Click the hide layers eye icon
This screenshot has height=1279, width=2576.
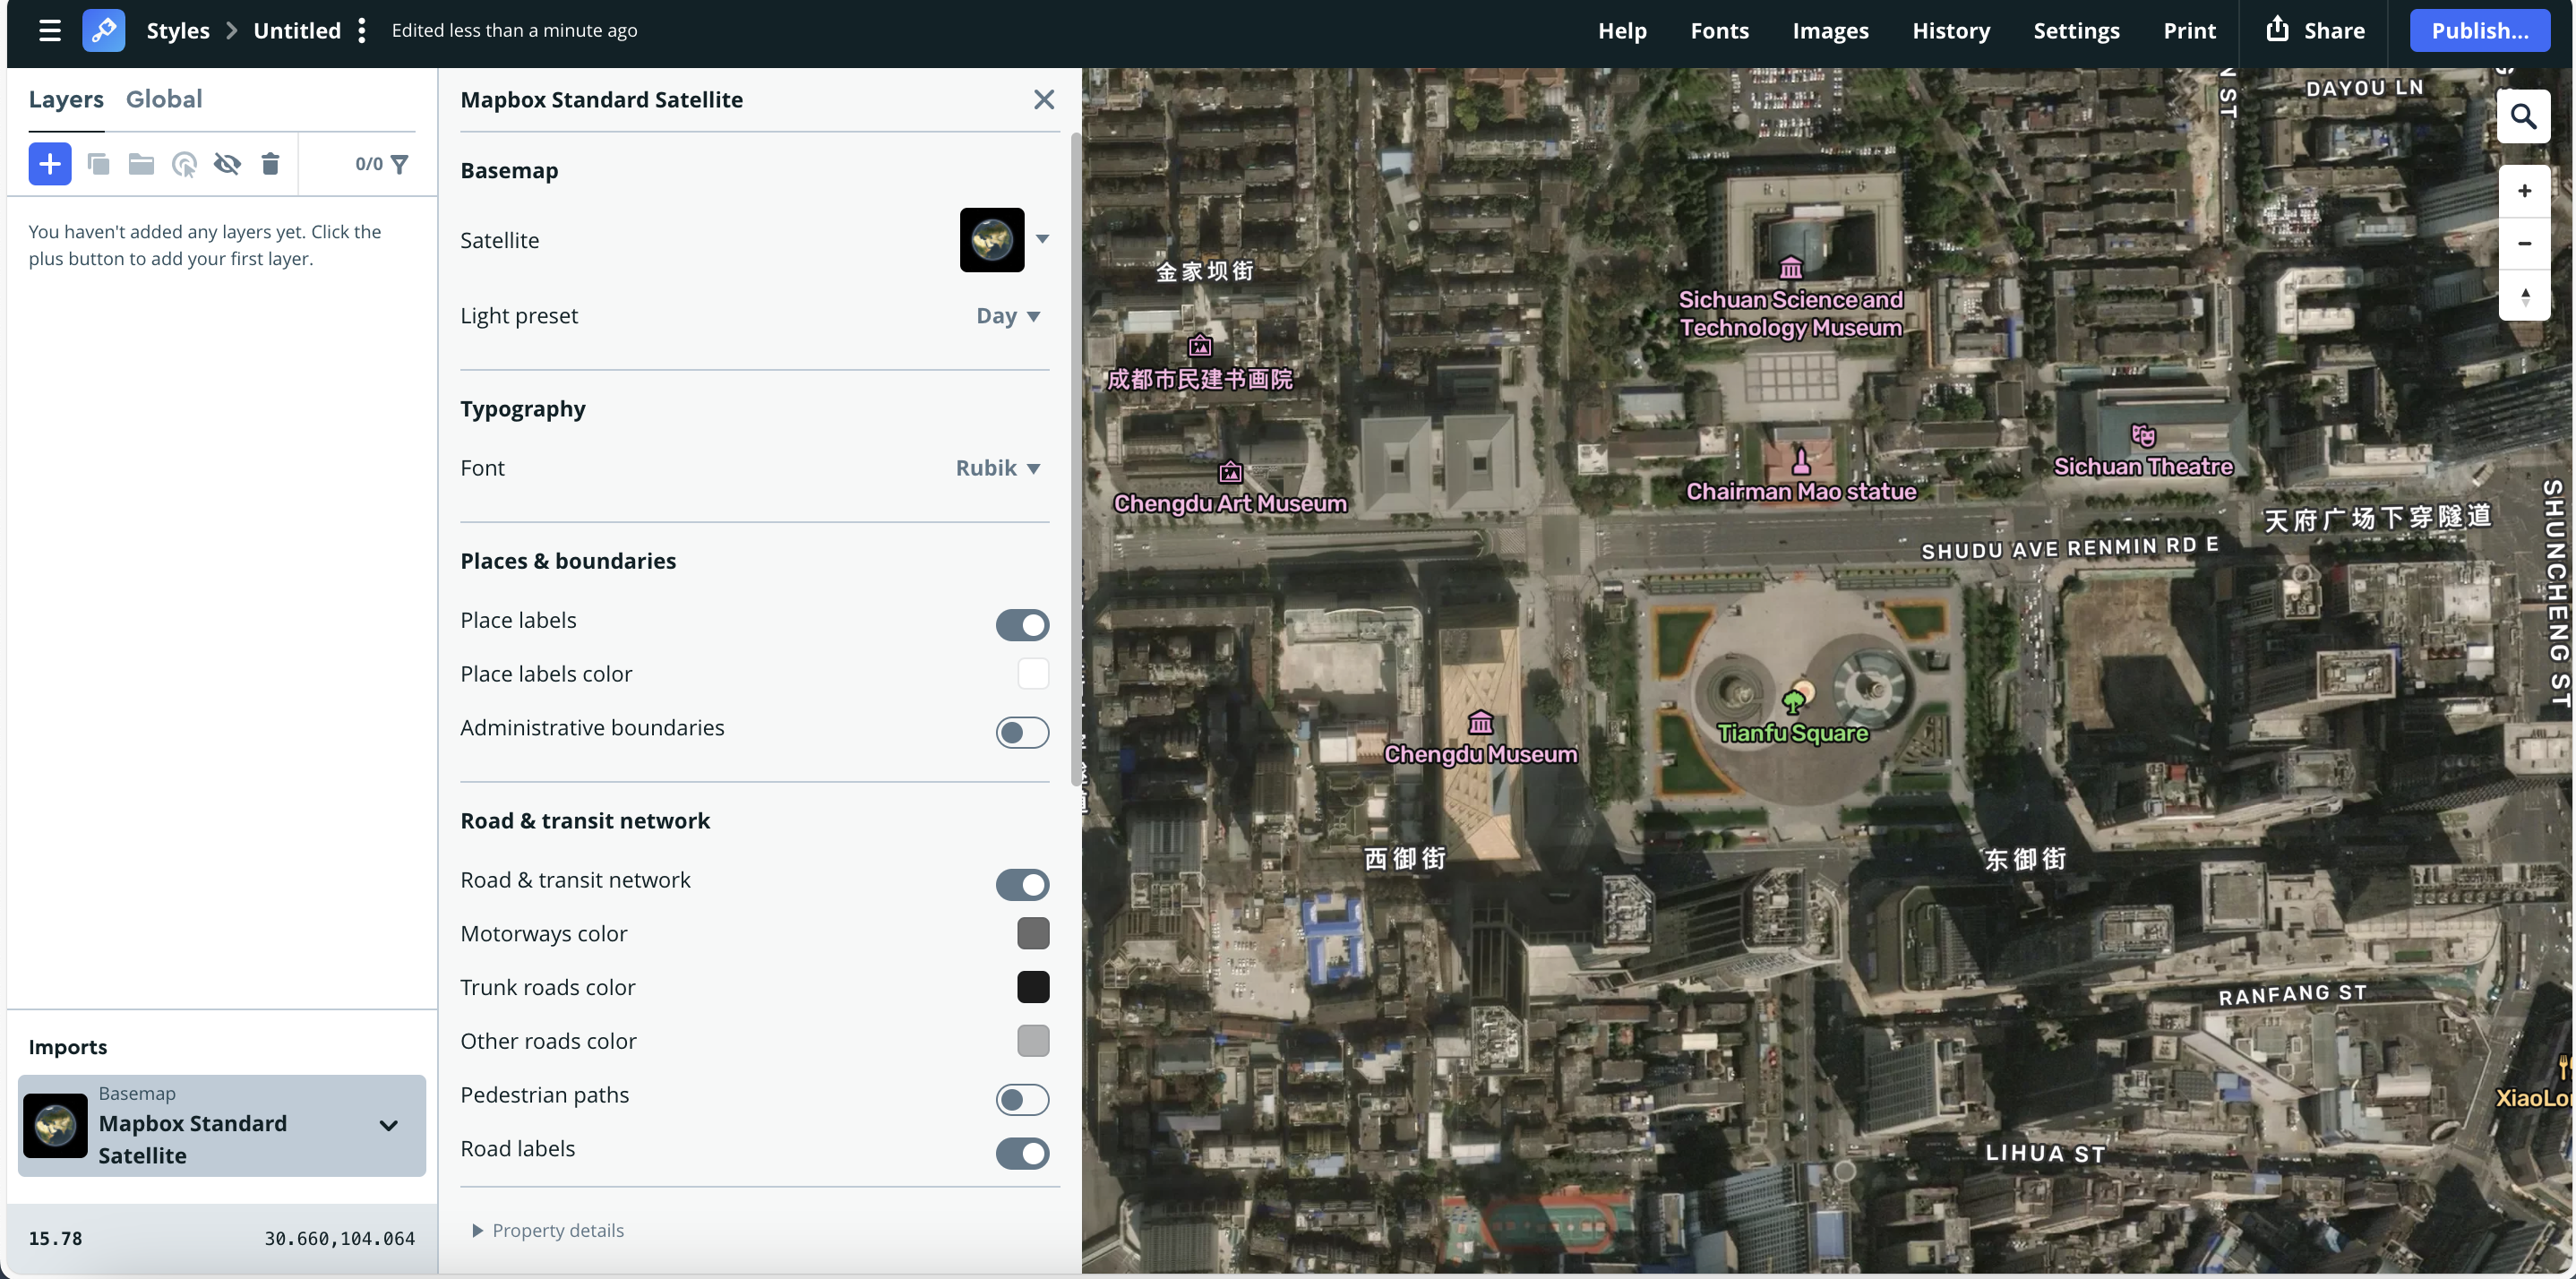coord(227,164)
